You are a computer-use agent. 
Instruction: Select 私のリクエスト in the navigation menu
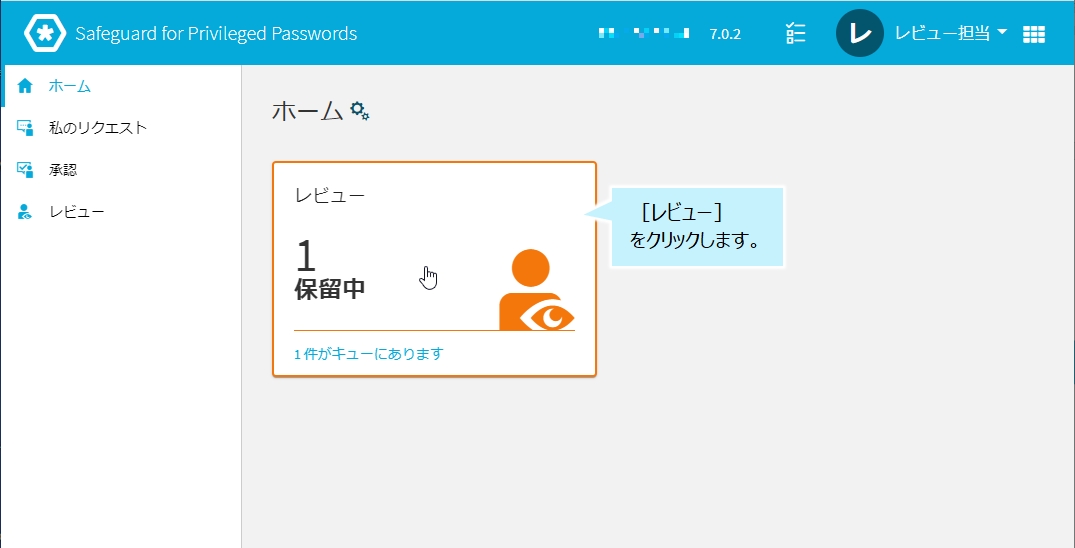coord(97,128)
